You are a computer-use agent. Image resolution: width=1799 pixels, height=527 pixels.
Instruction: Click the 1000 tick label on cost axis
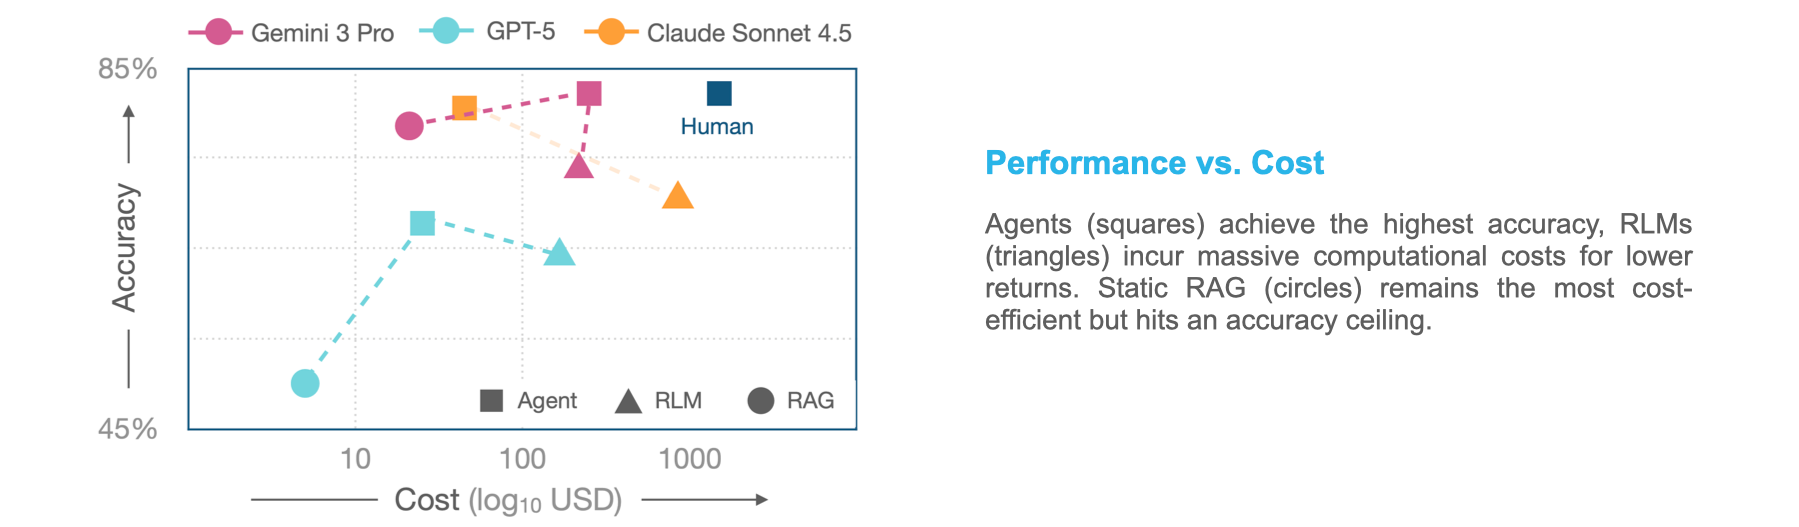(689, 459)
